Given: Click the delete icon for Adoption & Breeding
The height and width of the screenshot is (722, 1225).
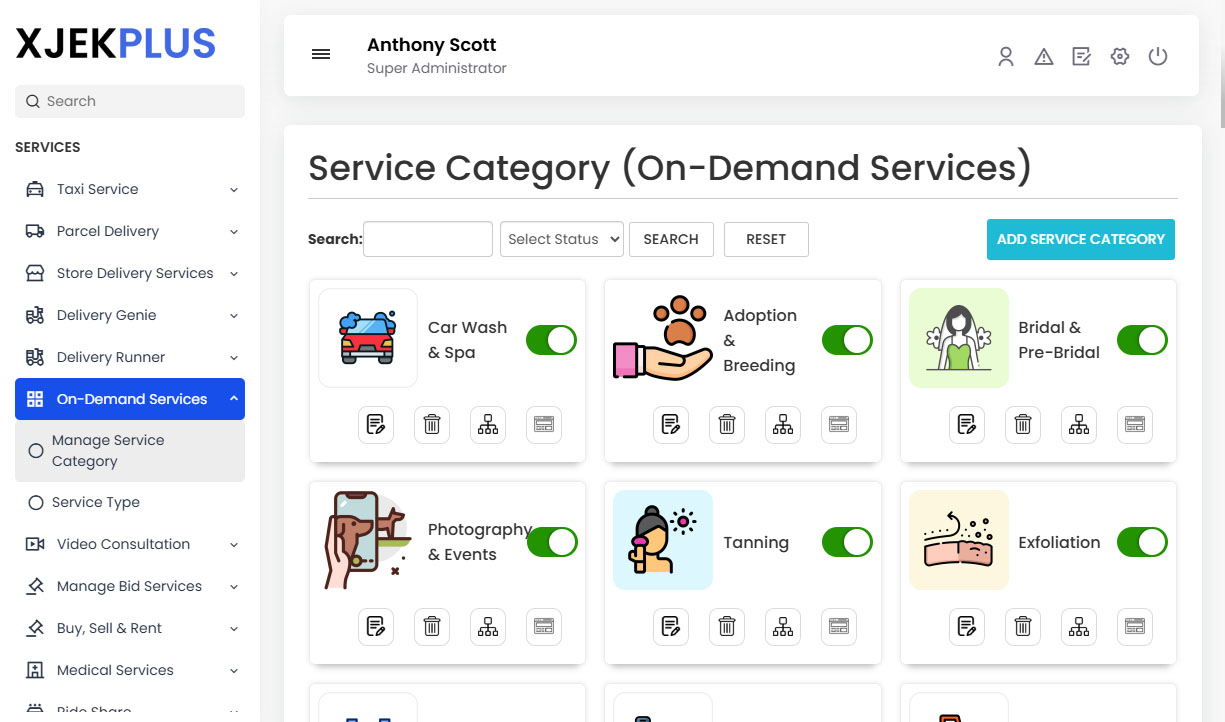Looking at the screenshot, I should coord(727,424).
